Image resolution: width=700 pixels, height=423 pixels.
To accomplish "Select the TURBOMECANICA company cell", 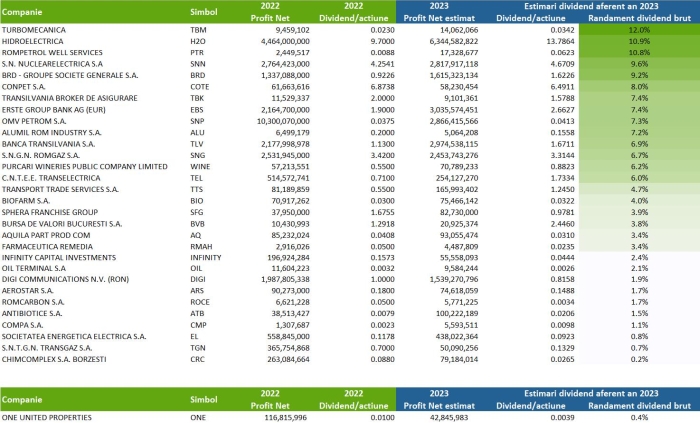I will pyautogui.click(x=34, y=30).
